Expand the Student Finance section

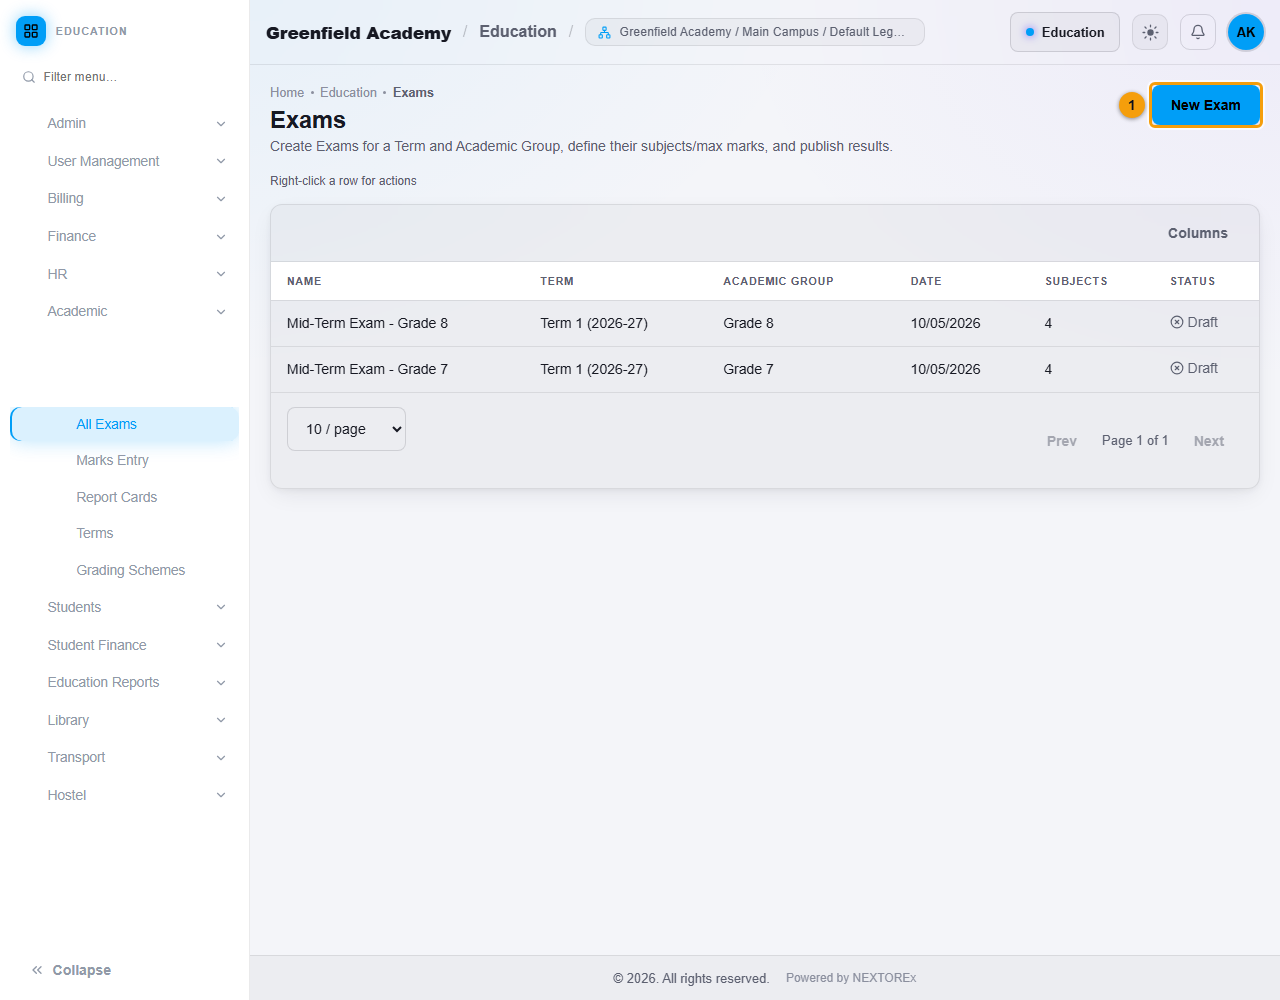[124, 645]
